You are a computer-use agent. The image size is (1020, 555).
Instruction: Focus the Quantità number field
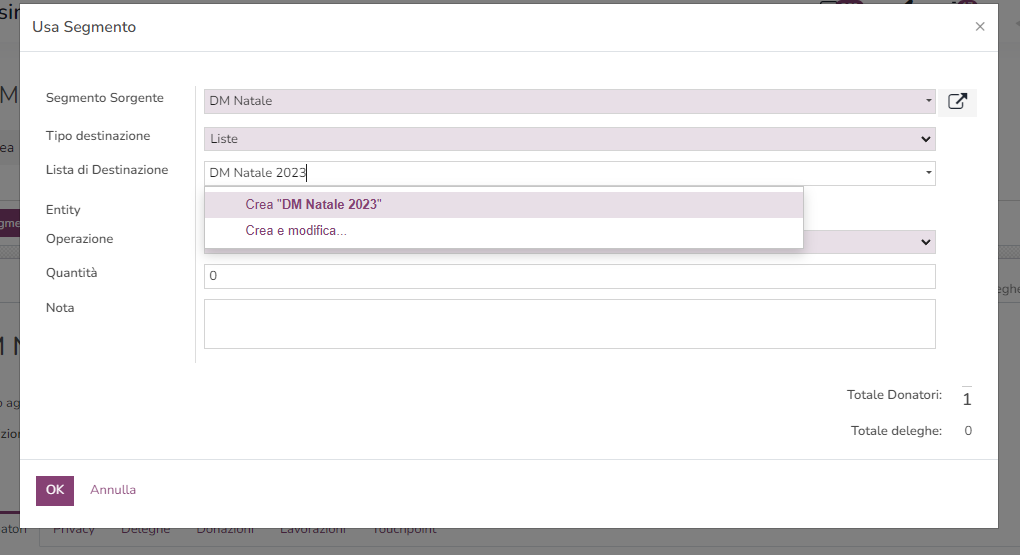(570, 276)
